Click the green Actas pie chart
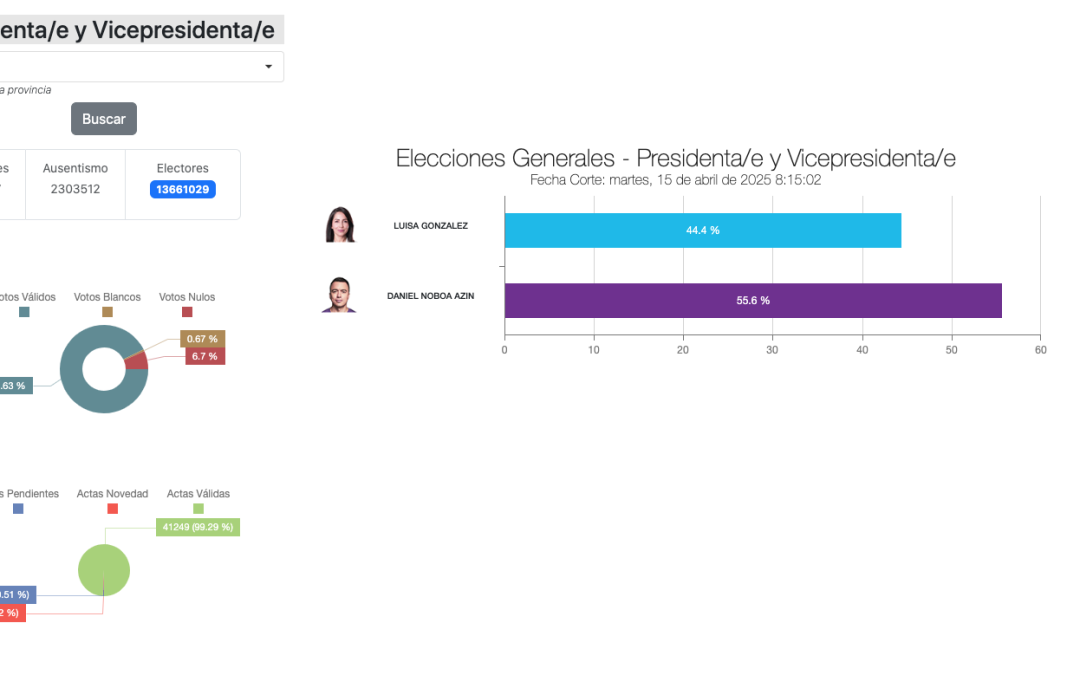The width and height of the screenshot is (1080, 675). click(104, 570)
